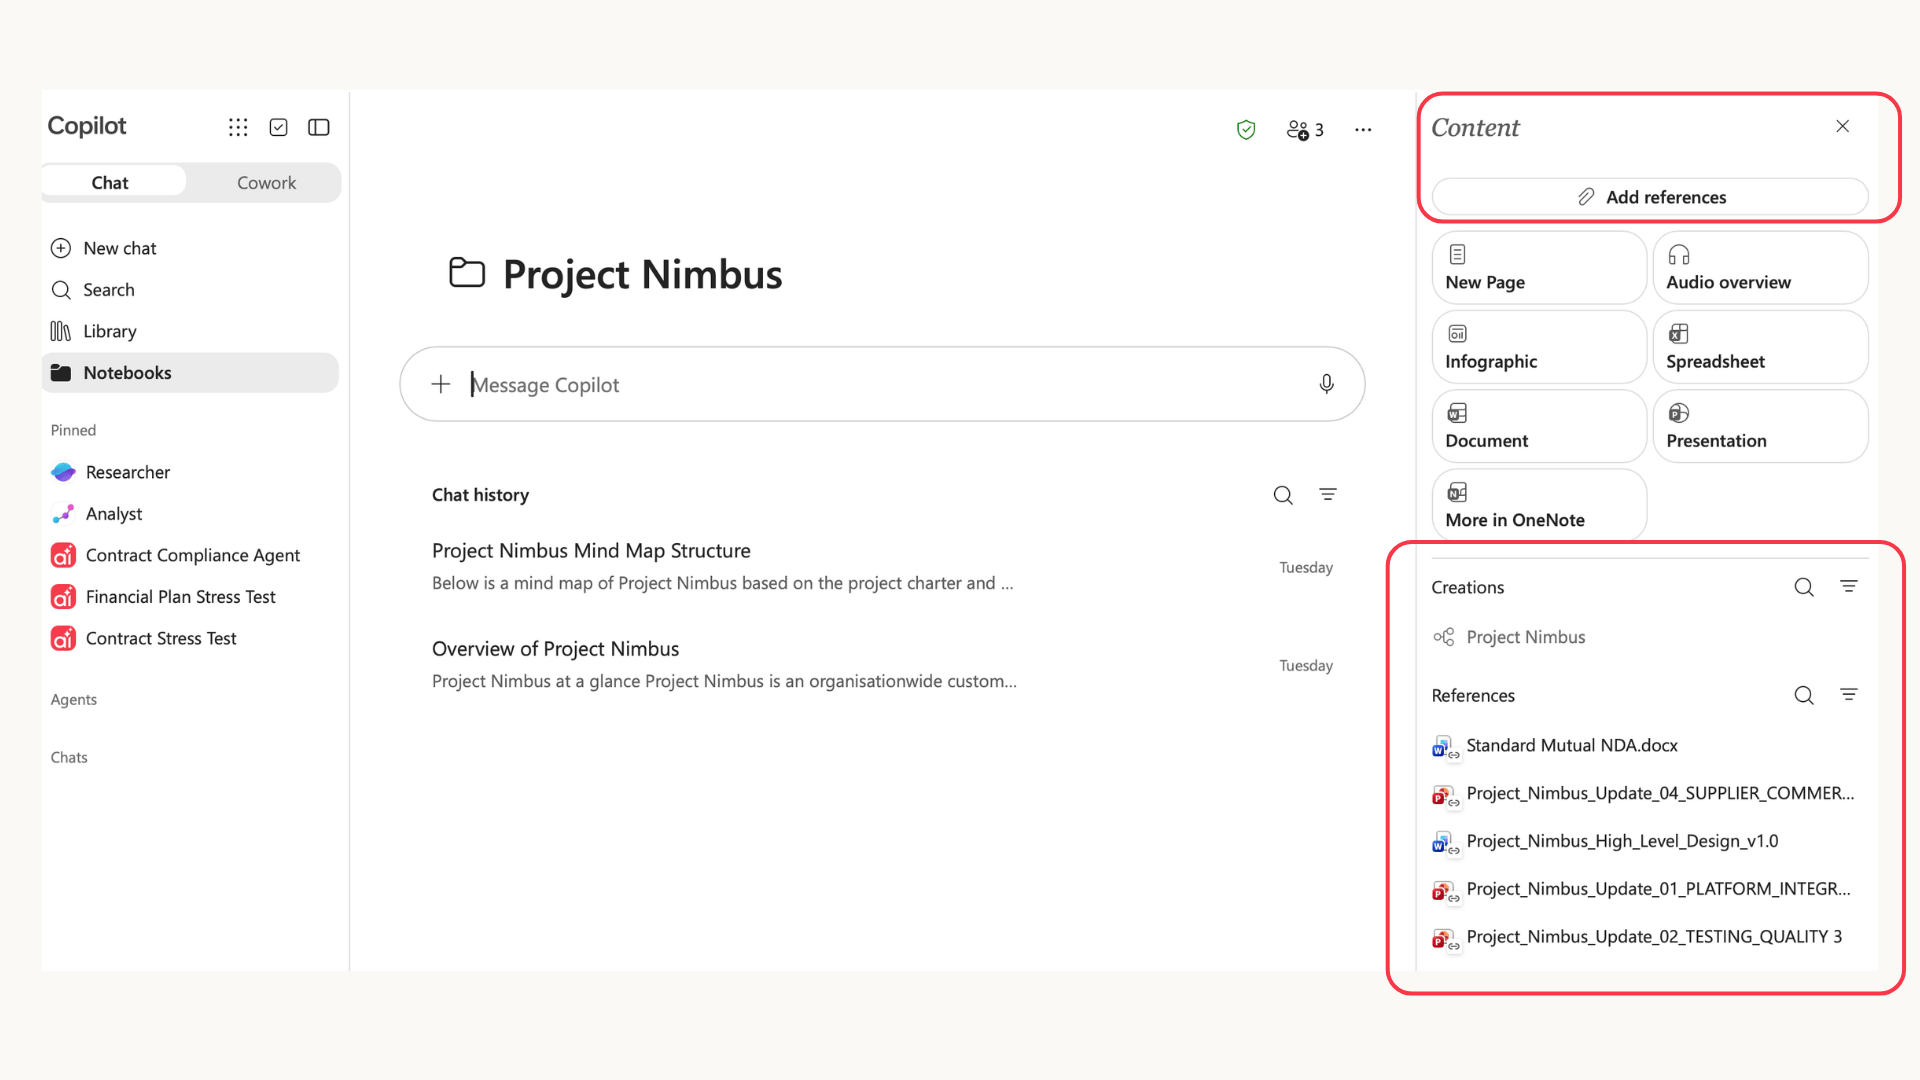This screenshot has height=1080, width=1920.
Task: Click the checkmark tasks icon beside Copilot
Action: tap(279, 127)
